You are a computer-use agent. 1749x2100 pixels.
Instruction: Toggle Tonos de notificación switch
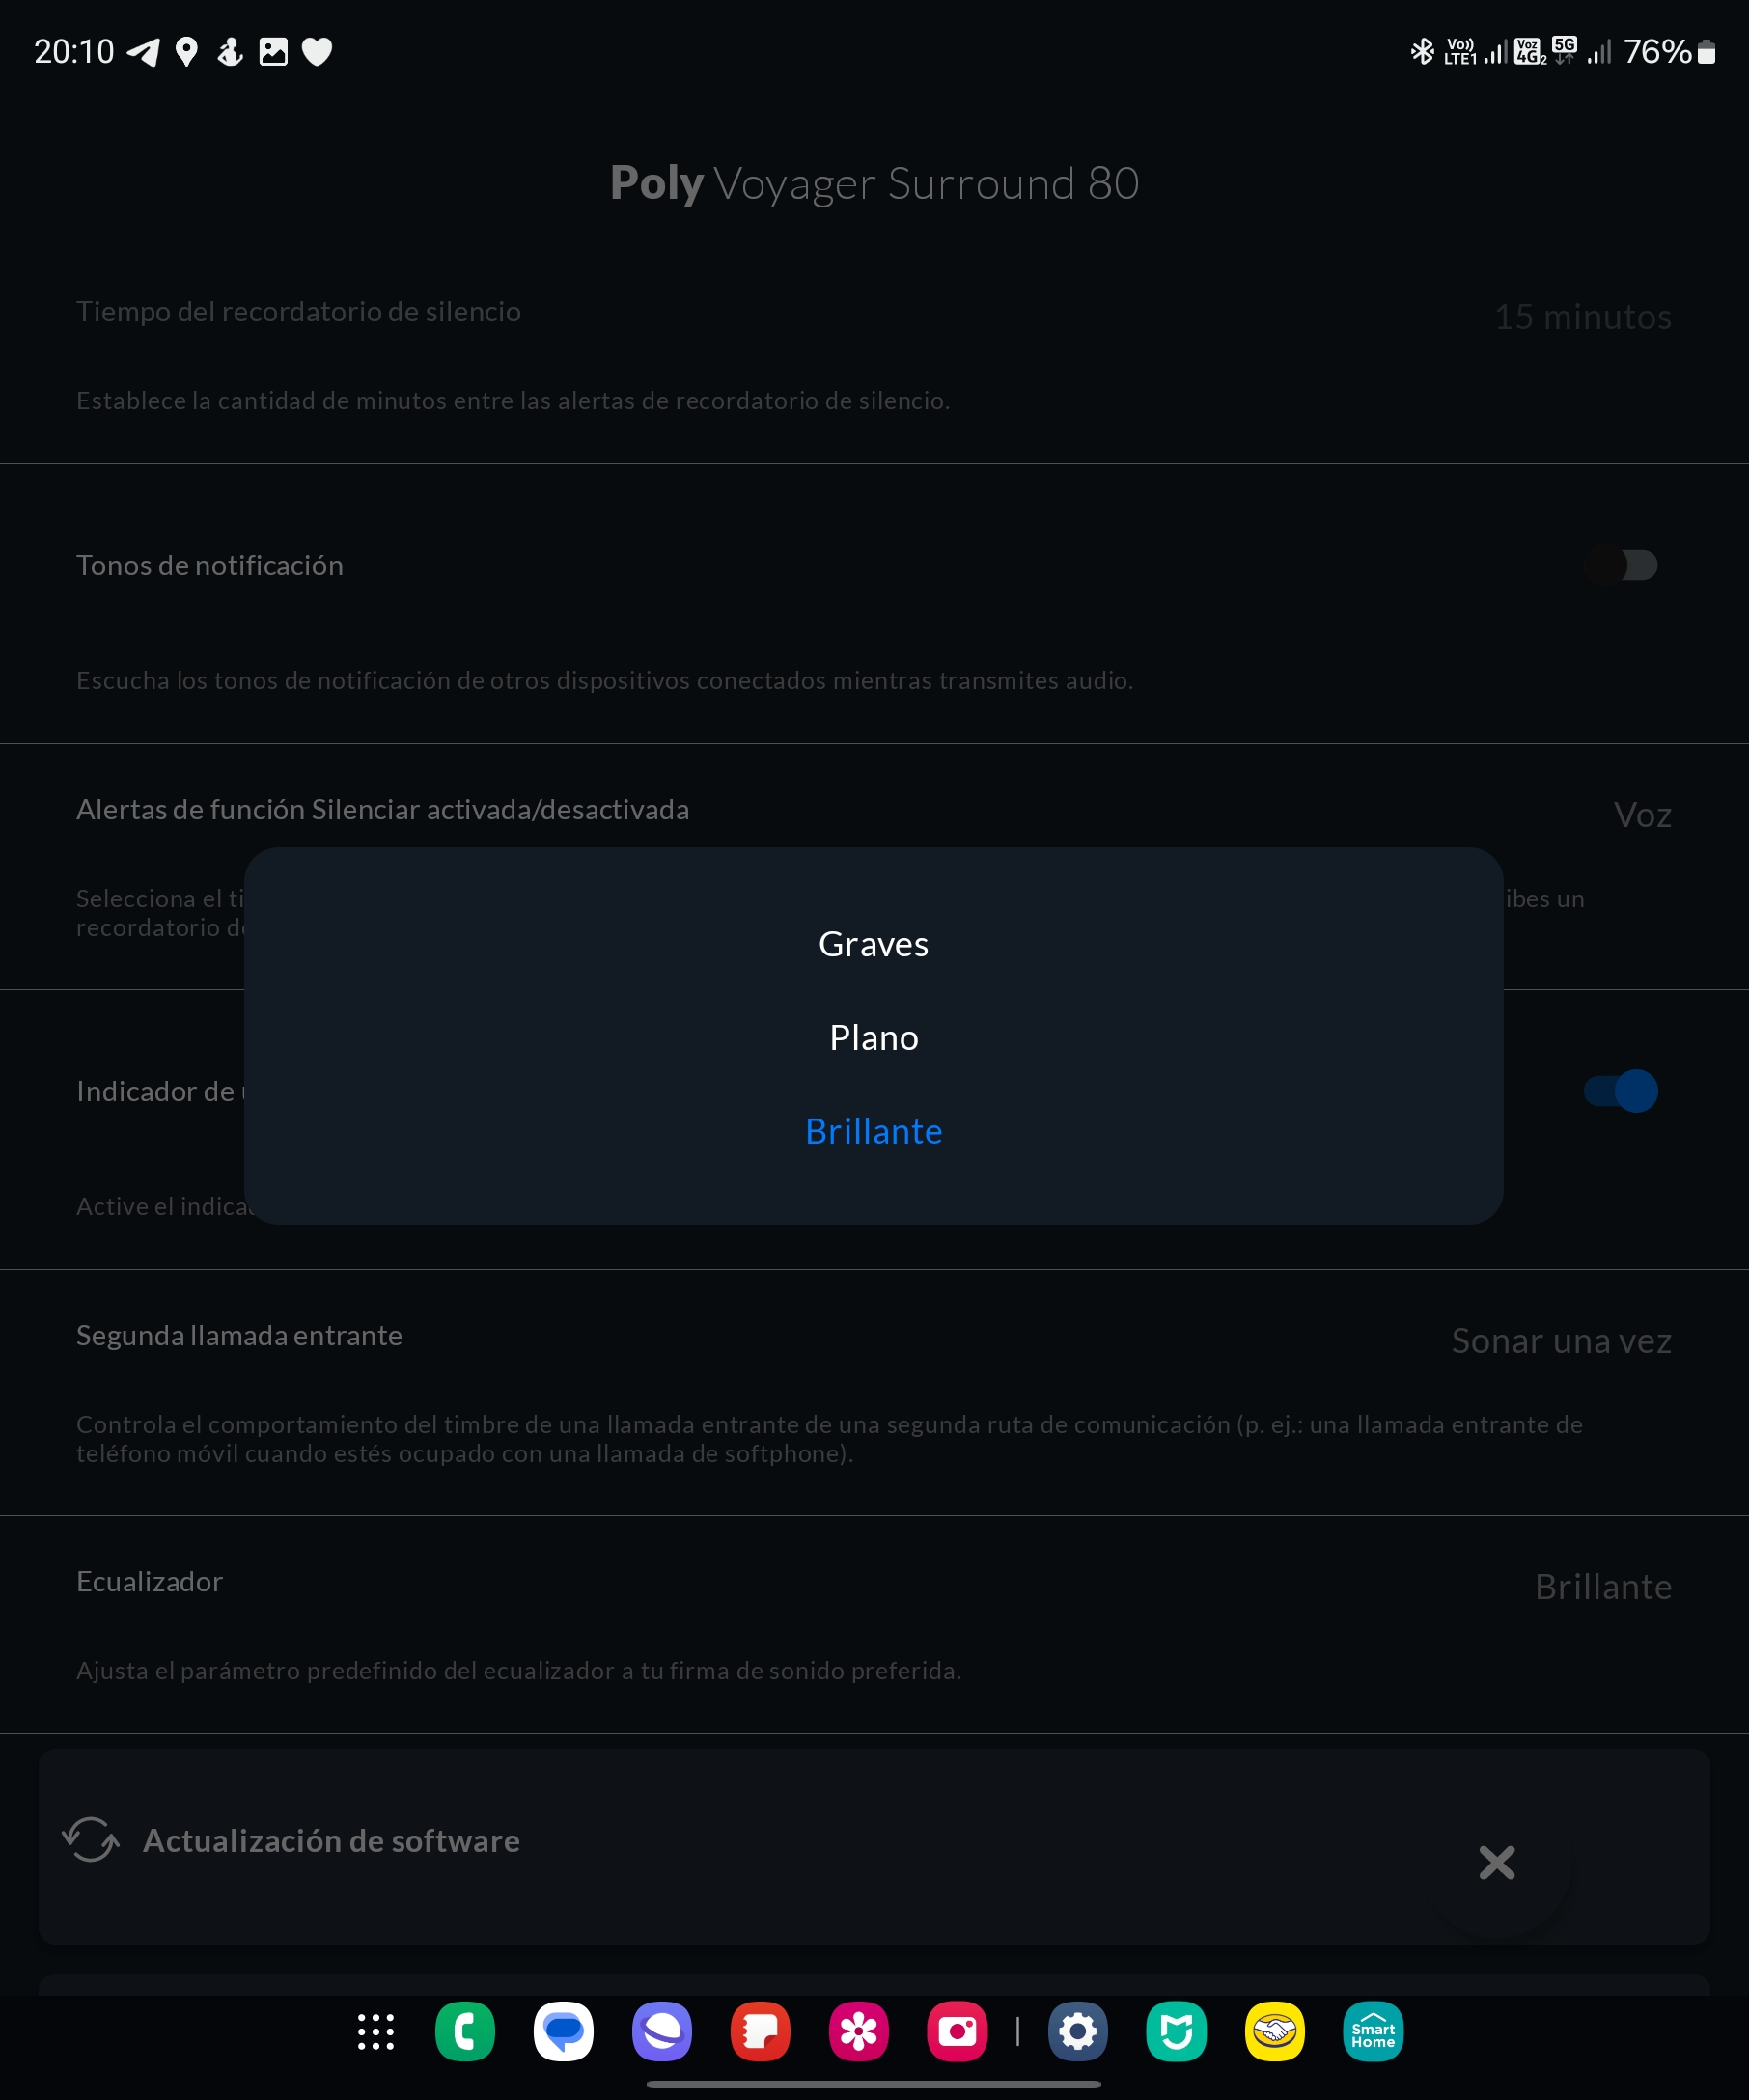(x=1620, y=565)
